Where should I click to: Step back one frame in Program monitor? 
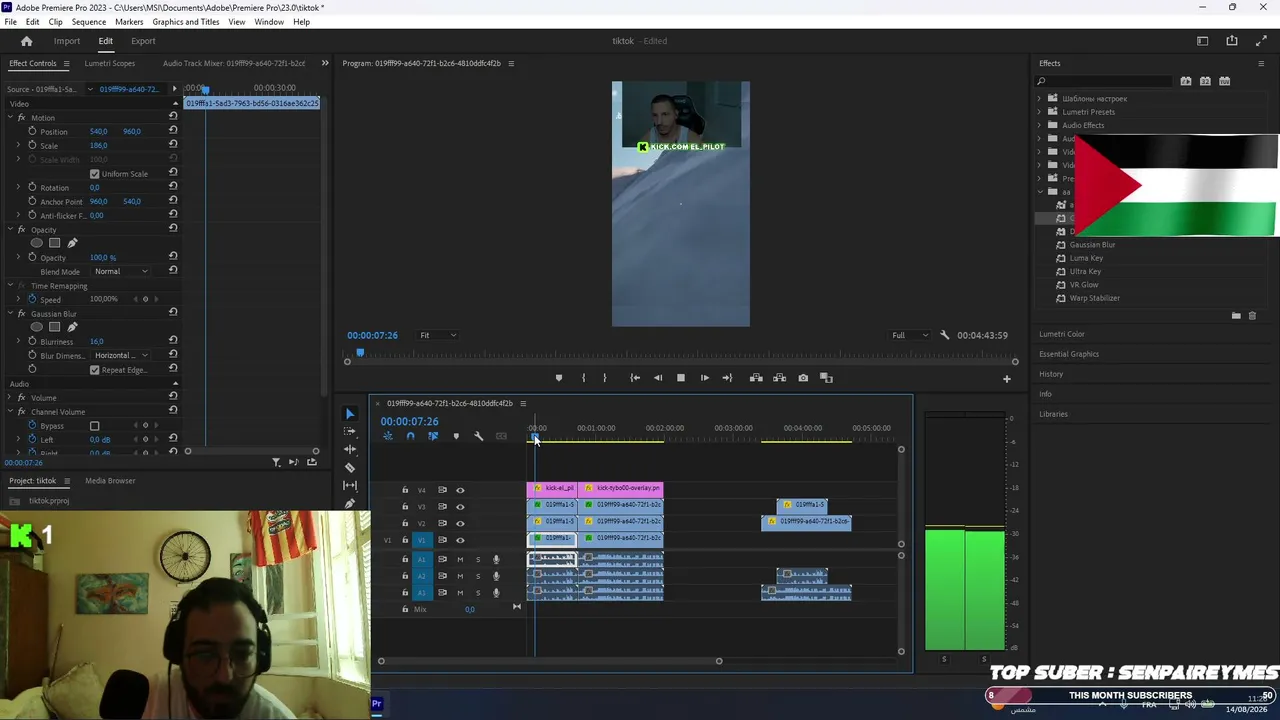[657, 378]
